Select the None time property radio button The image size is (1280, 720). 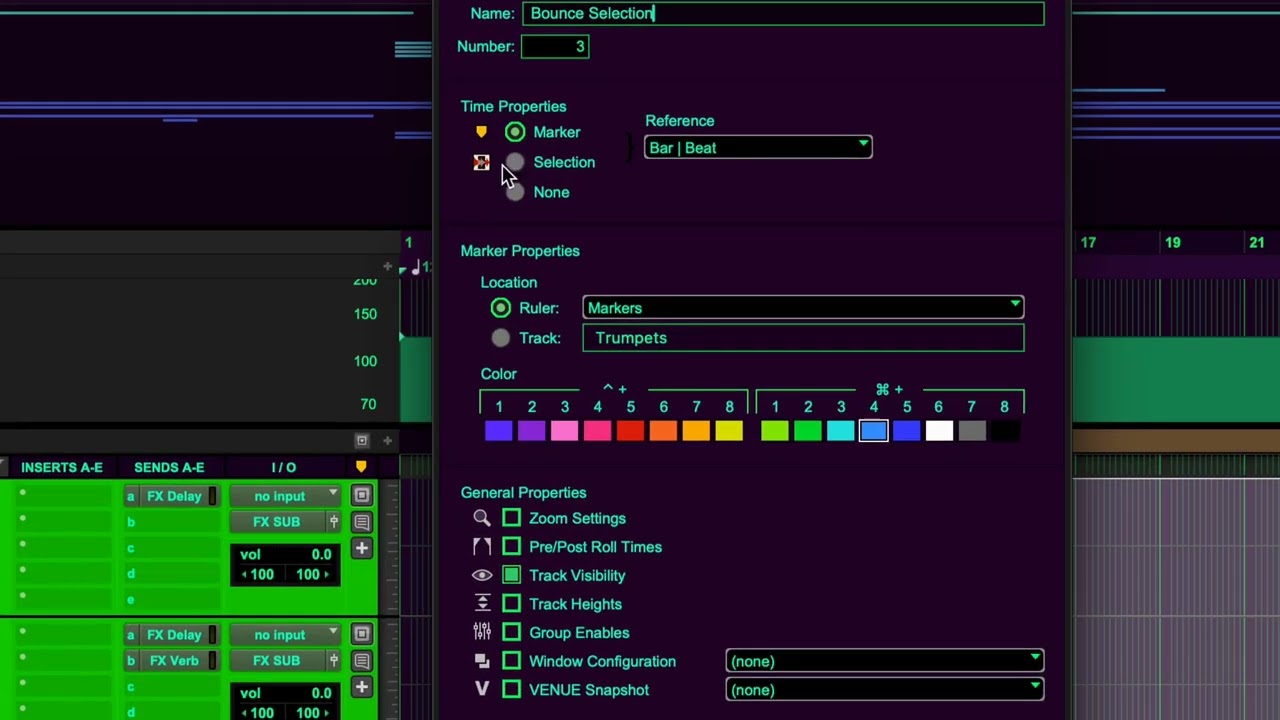pos(515,192)
